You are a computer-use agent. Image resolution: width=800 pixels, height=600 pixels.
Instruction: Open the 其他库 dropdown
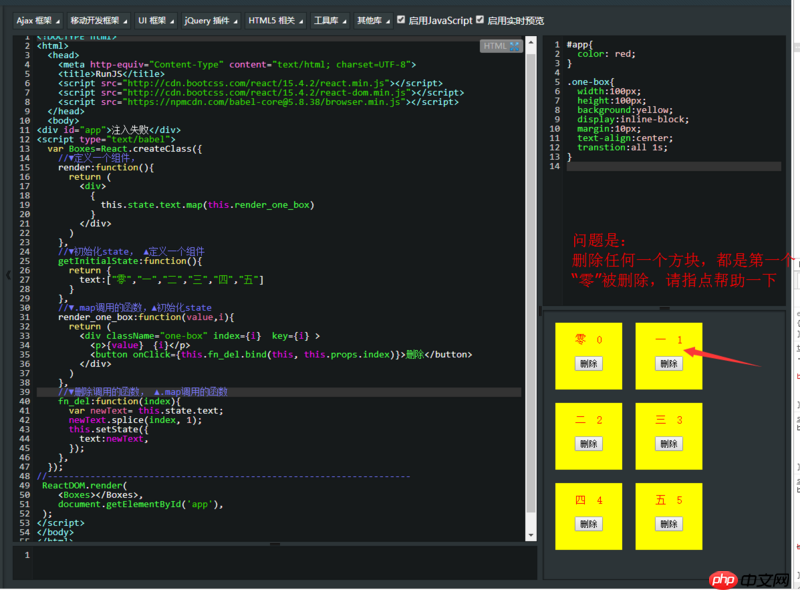tap(373, 21)
